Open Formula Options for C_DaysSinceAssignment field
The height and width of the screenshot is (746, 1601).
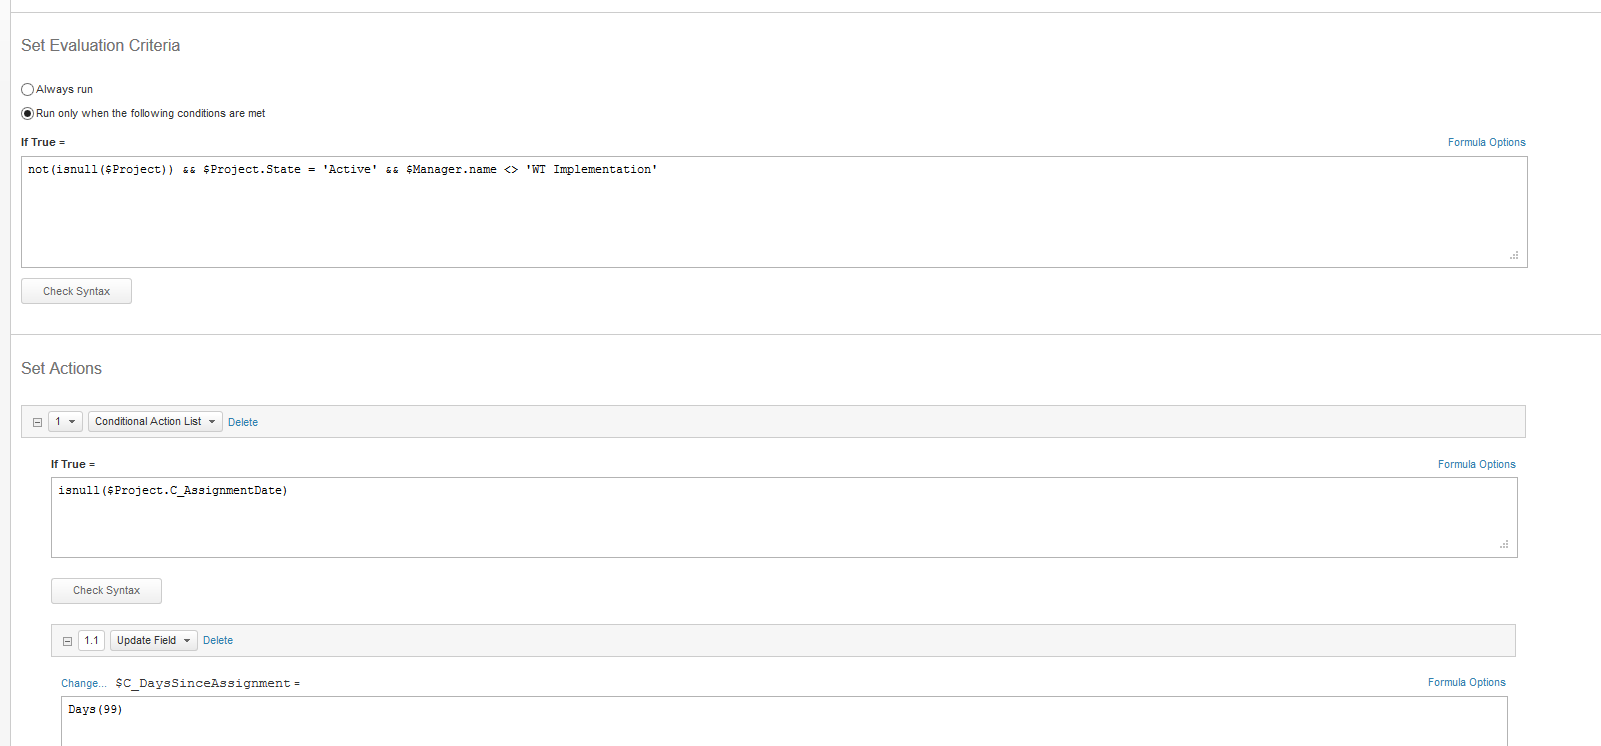(x=1467, y=682)
